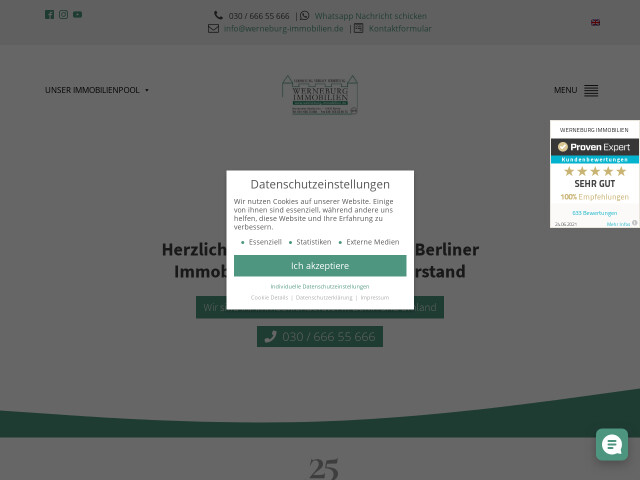Click the Werneburg Immobilien logo
The width and height of the screenshot is (640, 480).
pyautogui.click(x=319, y=95)
